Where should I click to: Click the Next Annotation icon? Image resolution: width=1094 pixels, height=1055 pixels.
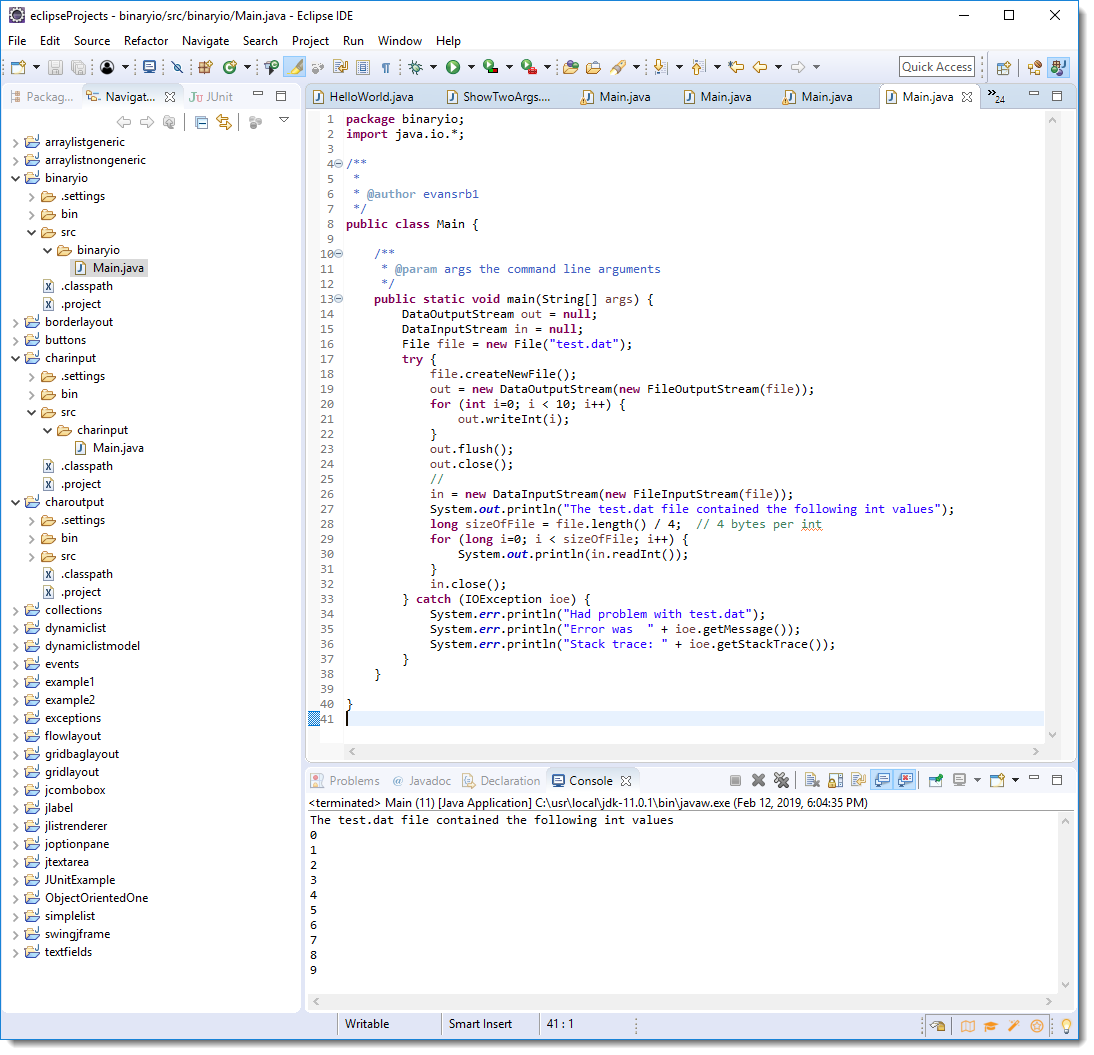660,67
